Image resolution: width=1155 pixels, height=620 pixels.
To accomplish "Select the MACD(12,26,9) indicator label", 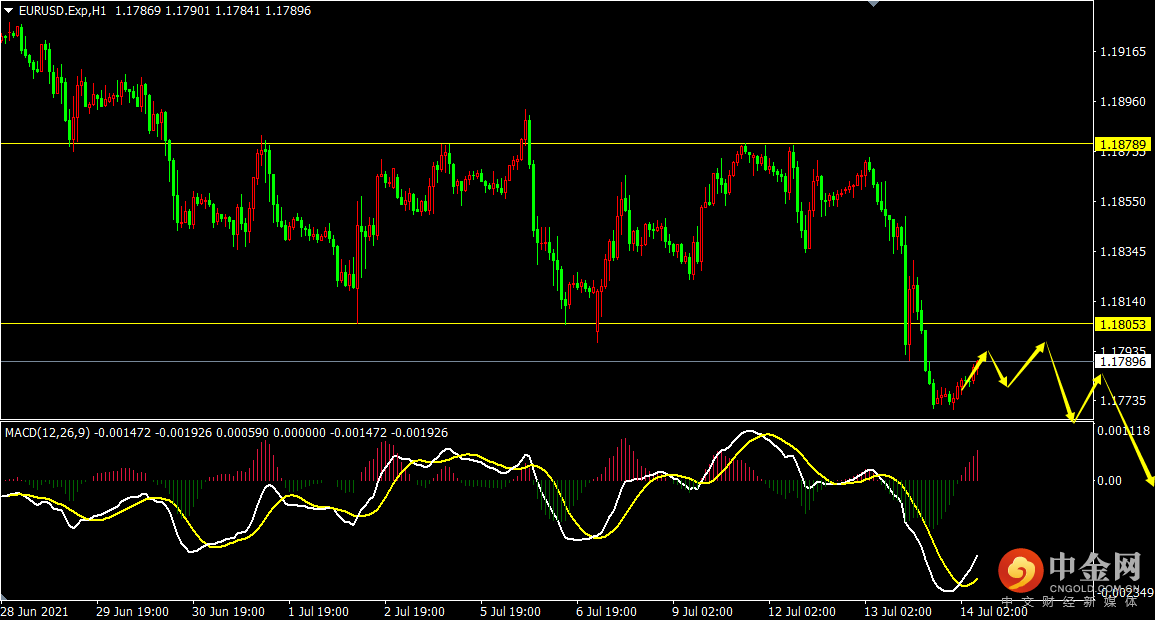I will click(48, 433).
